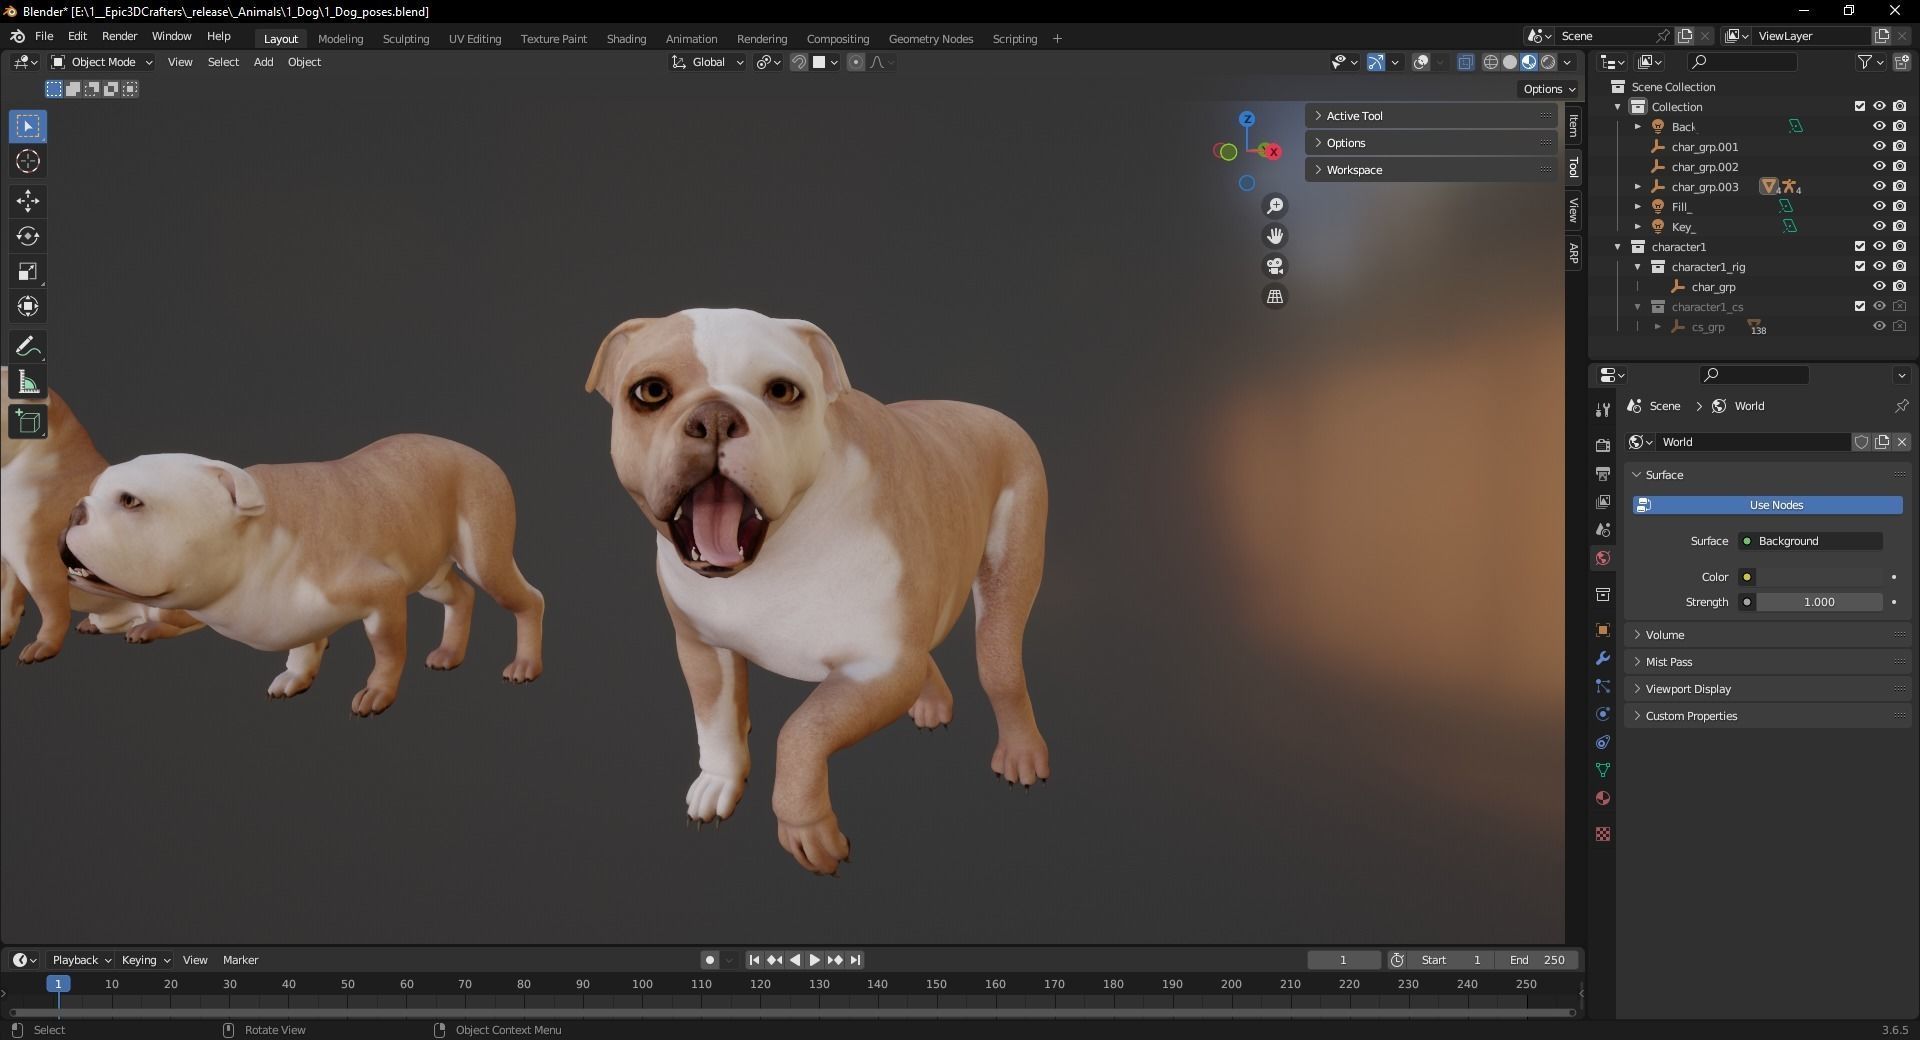Open the Material properties tab icon
Image resolution: width=1920 pixels, height=1040 pixels.
[1603, 798]
